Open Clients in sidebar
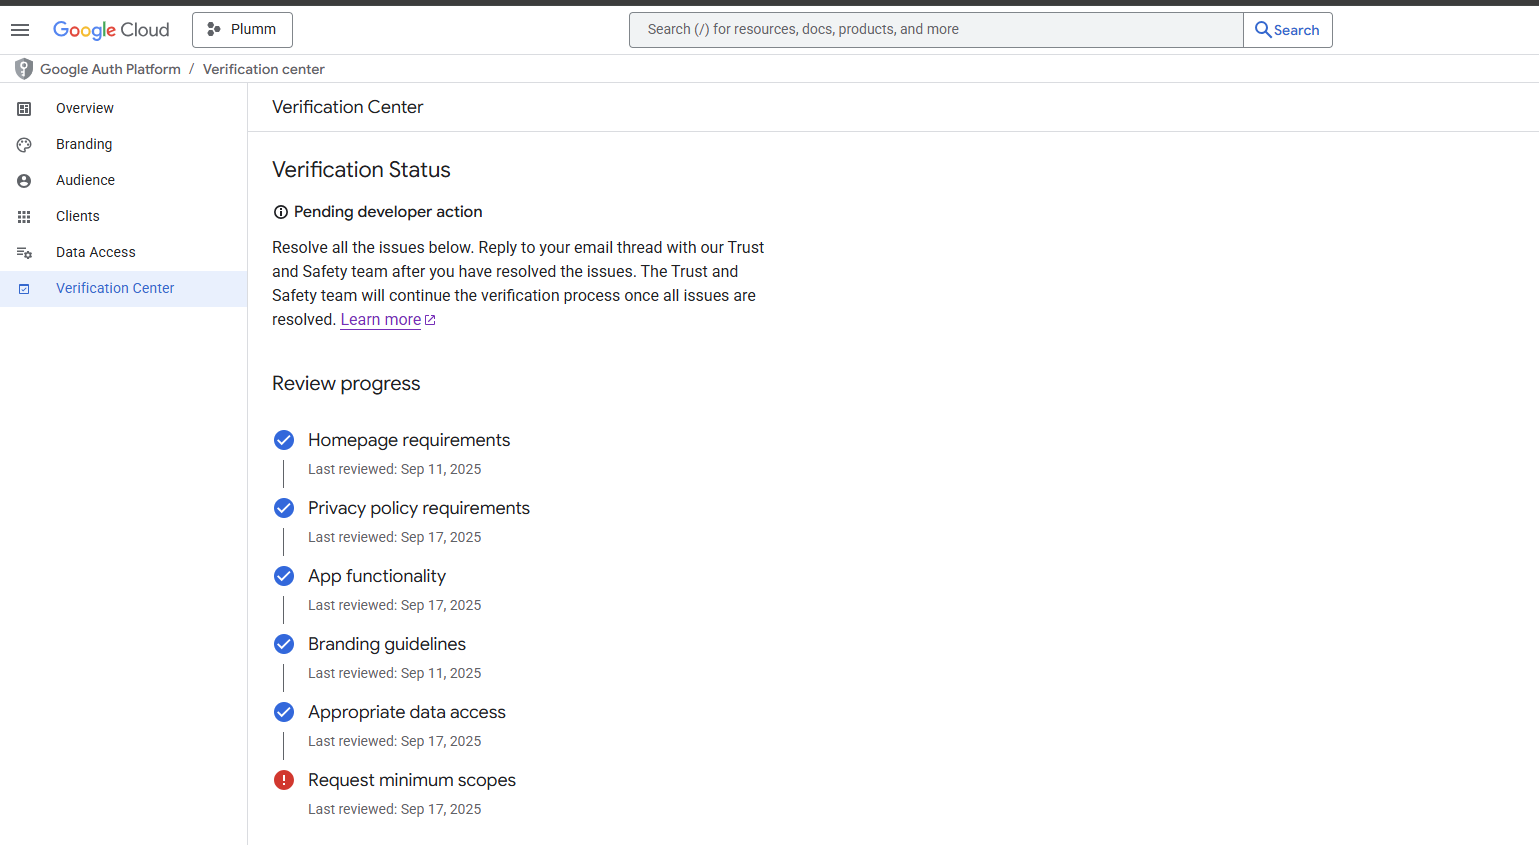 point(124,216)
